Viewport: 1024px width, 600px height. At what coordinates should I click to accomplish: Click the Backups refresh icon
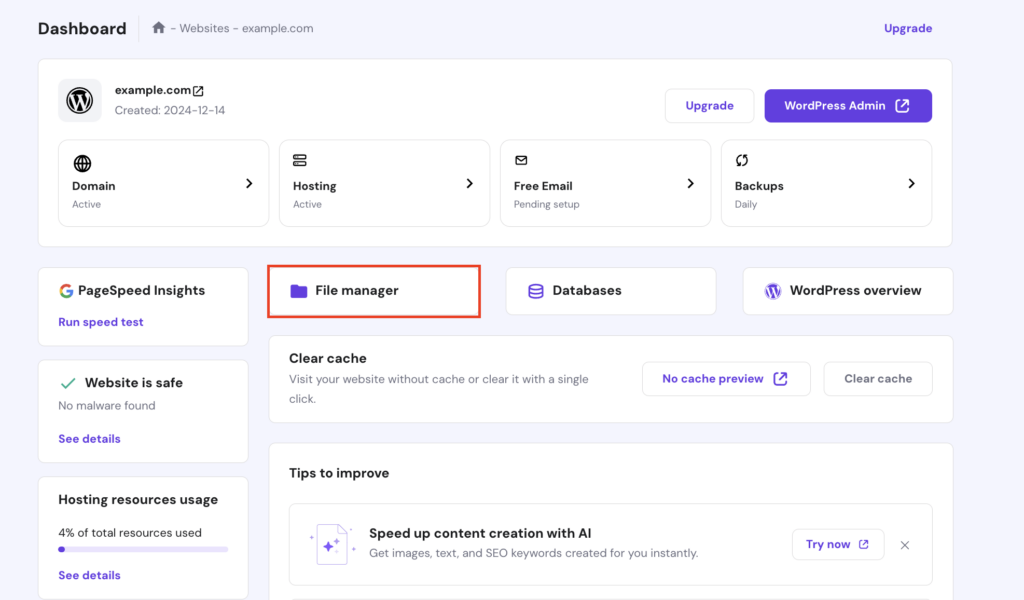[x=742, y=158]
